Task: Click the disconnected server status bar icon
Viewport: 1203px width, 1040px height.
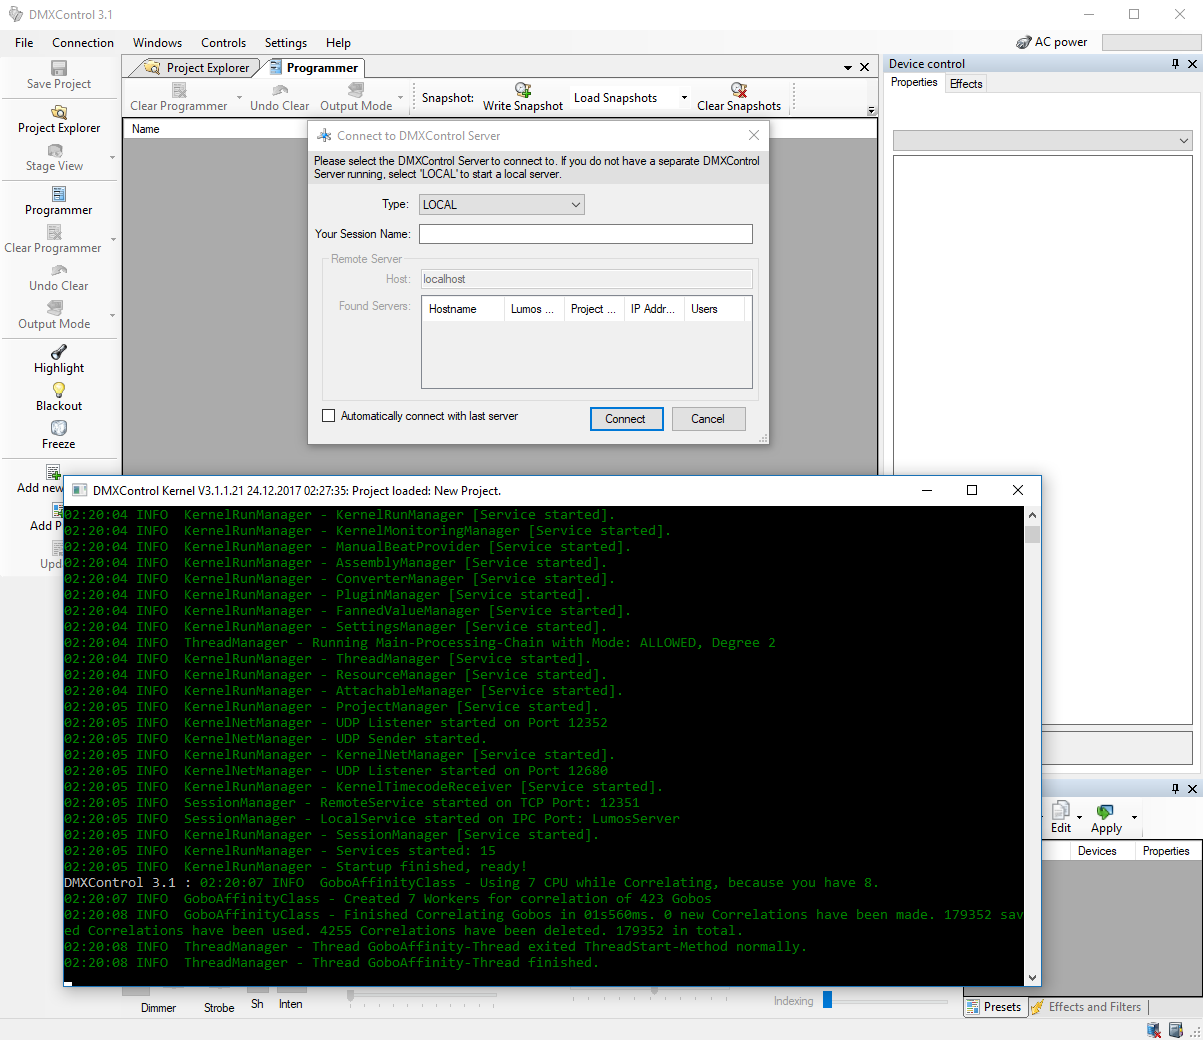Action: (1154, 1030)
